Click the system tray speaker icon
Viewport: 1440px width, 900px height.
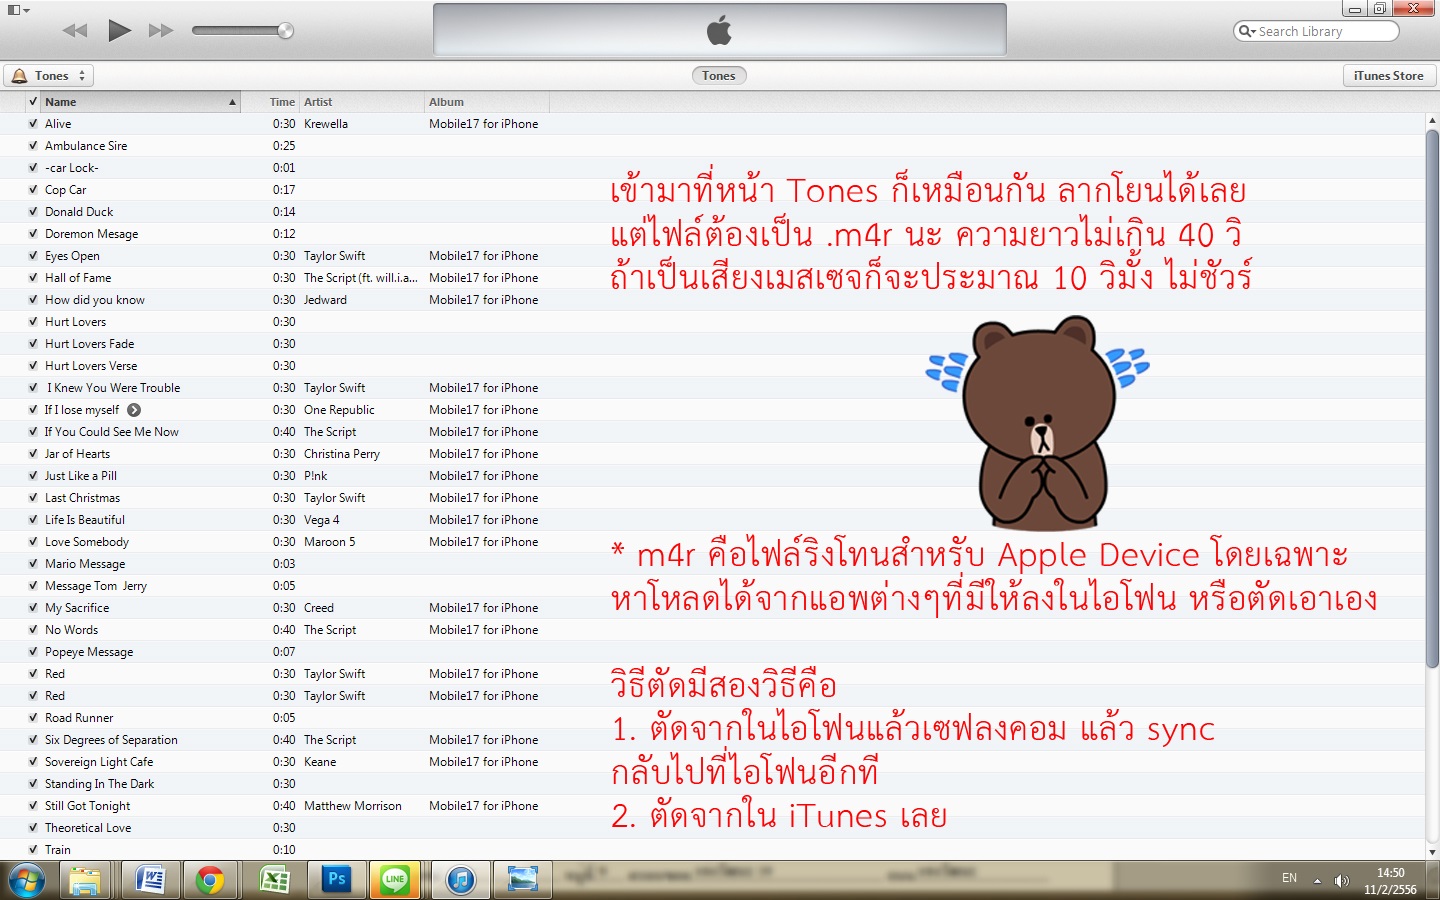coord(1342,880)
